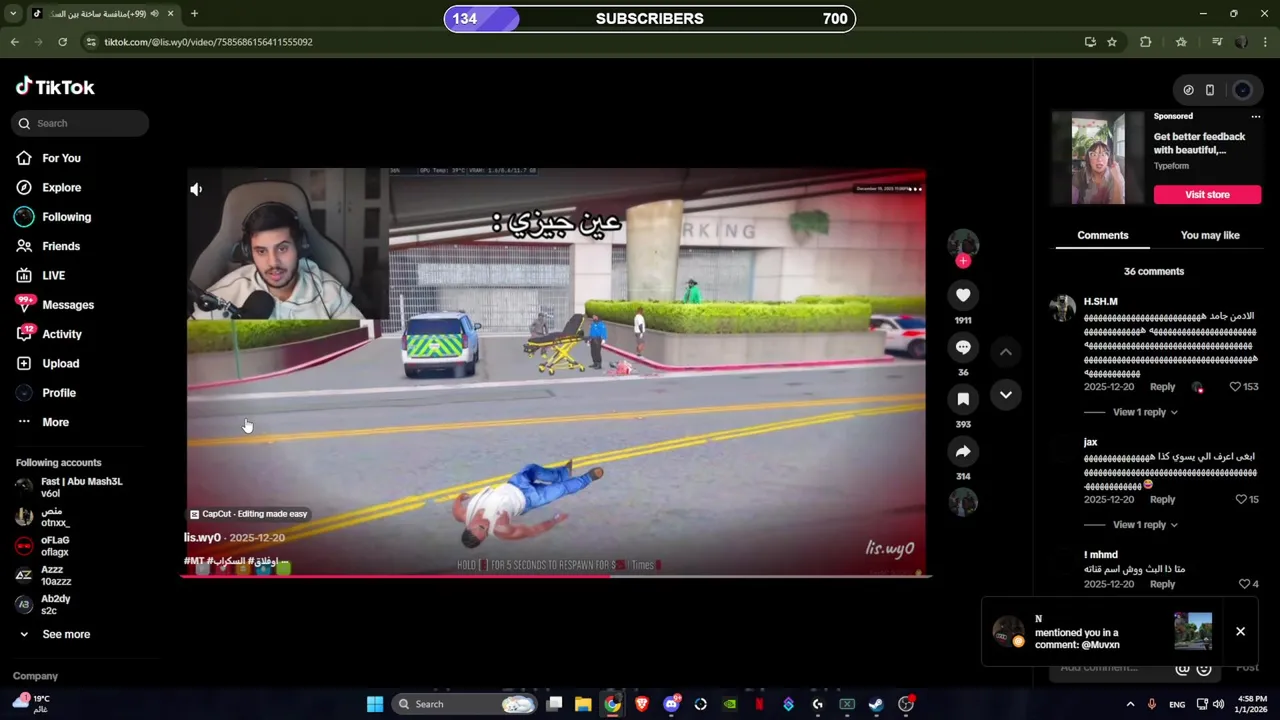Focus the TikTok search box
The image size is (1280, 720).
click(x=80, y=123)
